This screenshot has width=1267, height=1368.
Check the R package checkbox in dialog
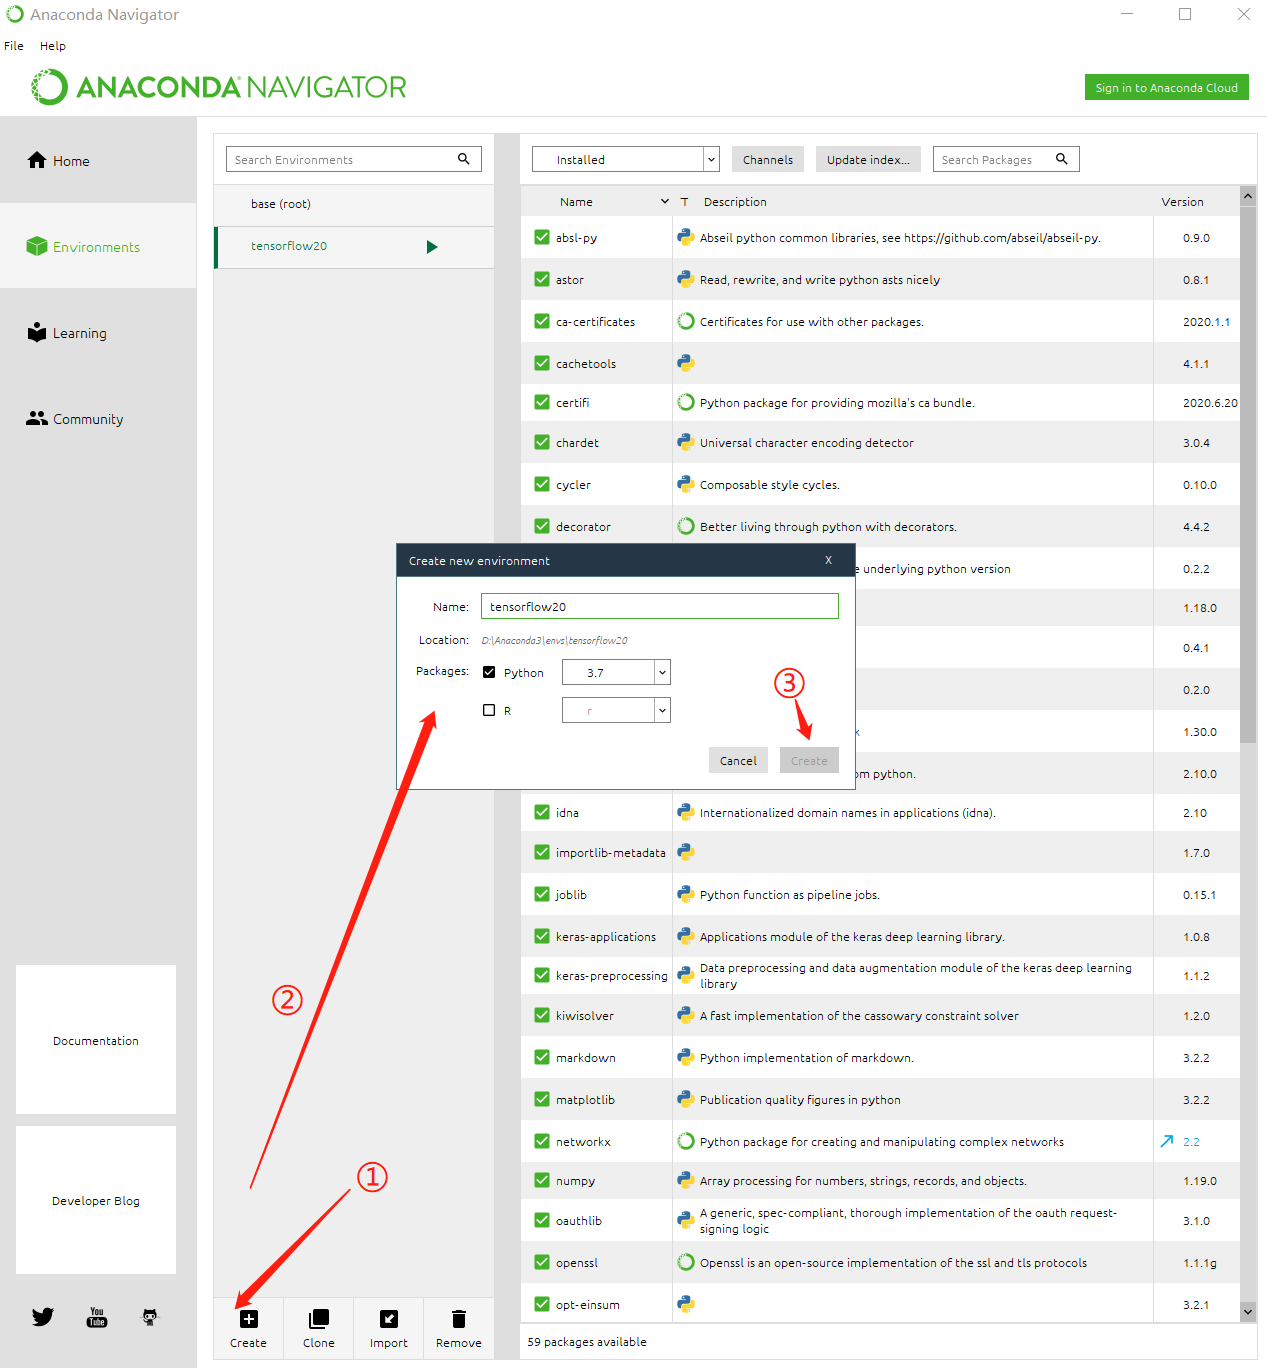coord(489,710)
